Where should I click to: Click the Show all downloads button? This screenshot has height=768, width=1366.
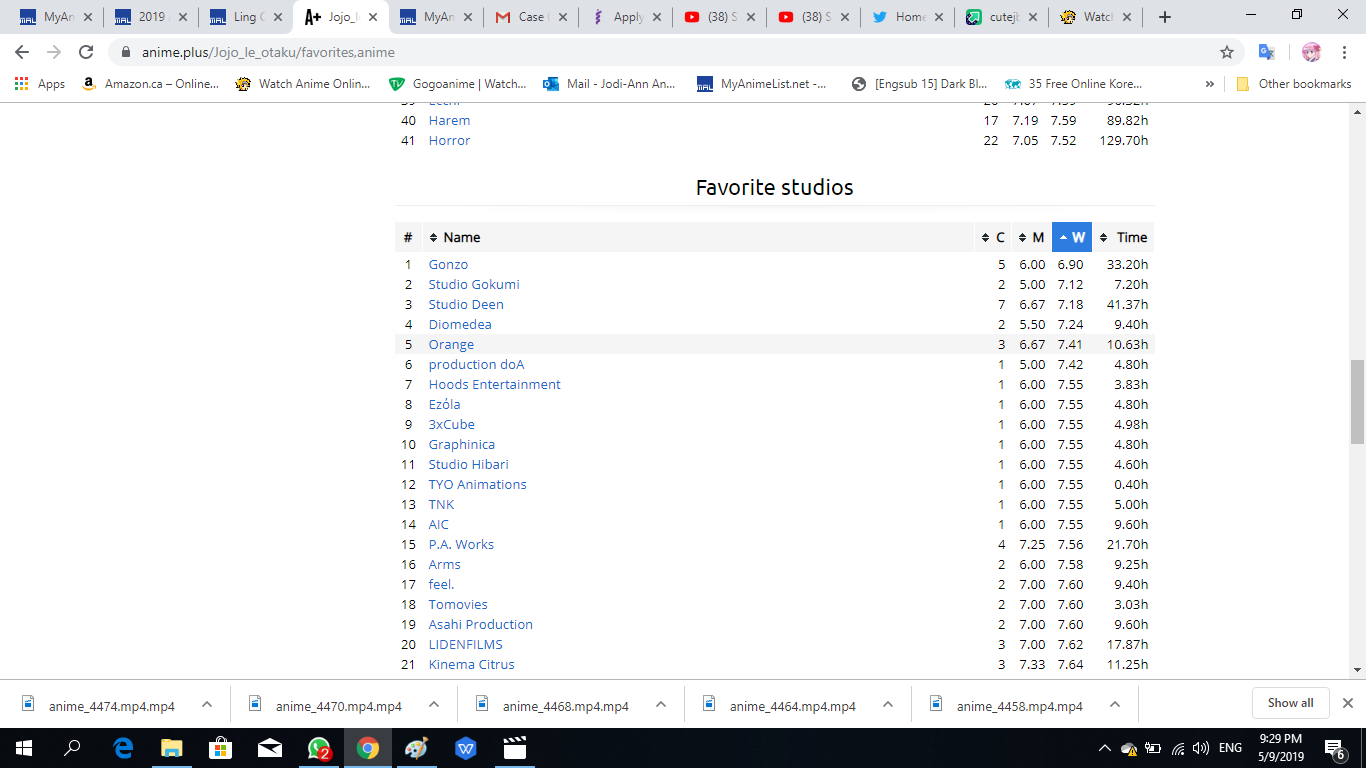[x=1290, y=702]
